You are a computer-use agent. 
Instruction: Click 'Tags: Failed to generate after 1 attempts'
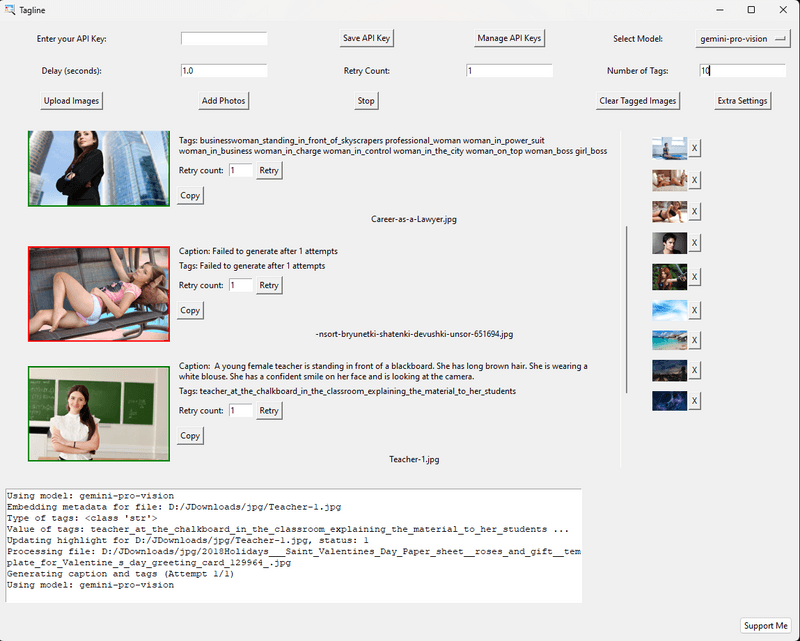click(x=252, y=266)
